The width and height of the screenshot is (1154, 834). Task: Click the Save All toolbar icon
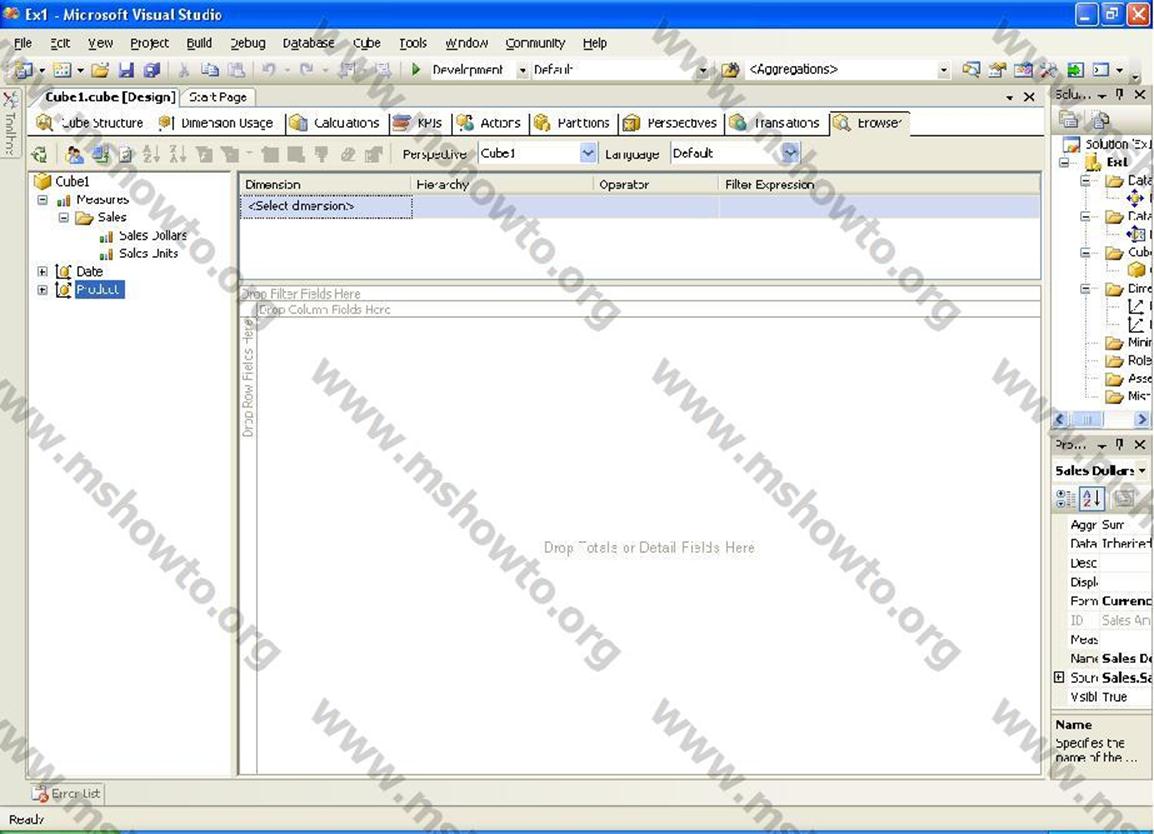pyautogui.click(x=152, y=70)
